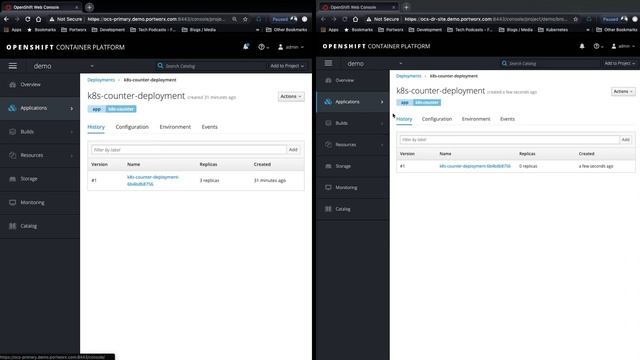Switch to Environment tab in right console
640x360 pixels.
[476, 119]
